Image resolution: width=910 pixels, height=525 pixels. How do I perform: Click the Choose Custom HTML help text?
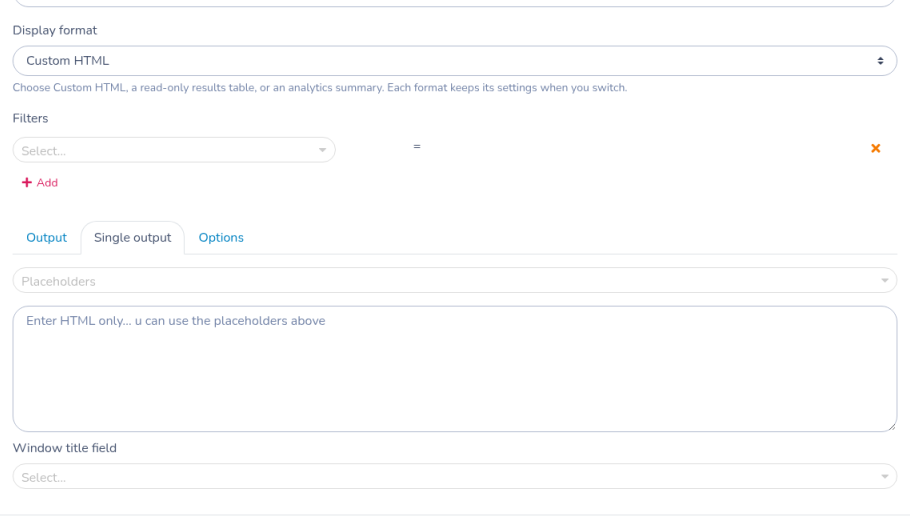pos(320,88)
